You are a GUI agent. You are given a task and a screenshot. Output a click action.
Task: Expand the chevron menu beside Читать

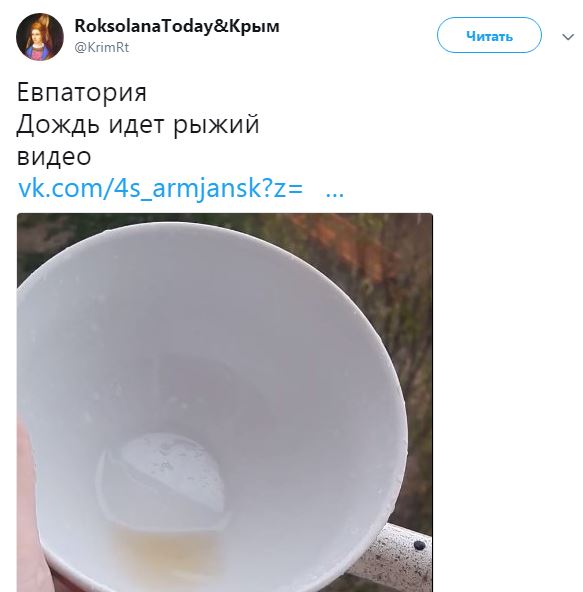(x=568, y=37)
